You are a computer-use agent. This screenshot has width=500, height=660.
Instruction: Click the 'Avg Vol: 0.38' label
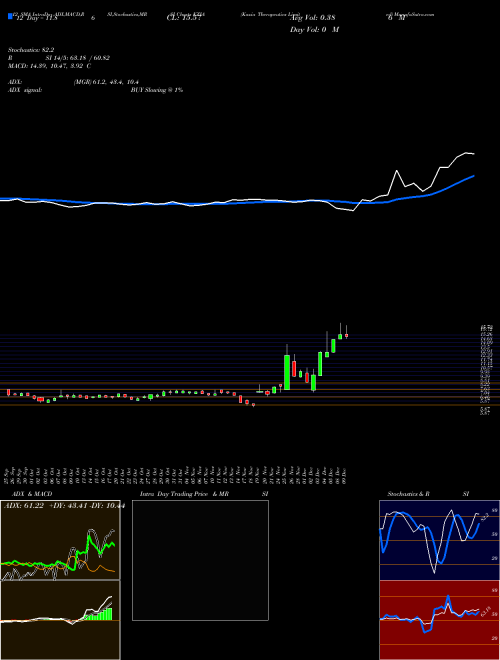pos(312,18)
